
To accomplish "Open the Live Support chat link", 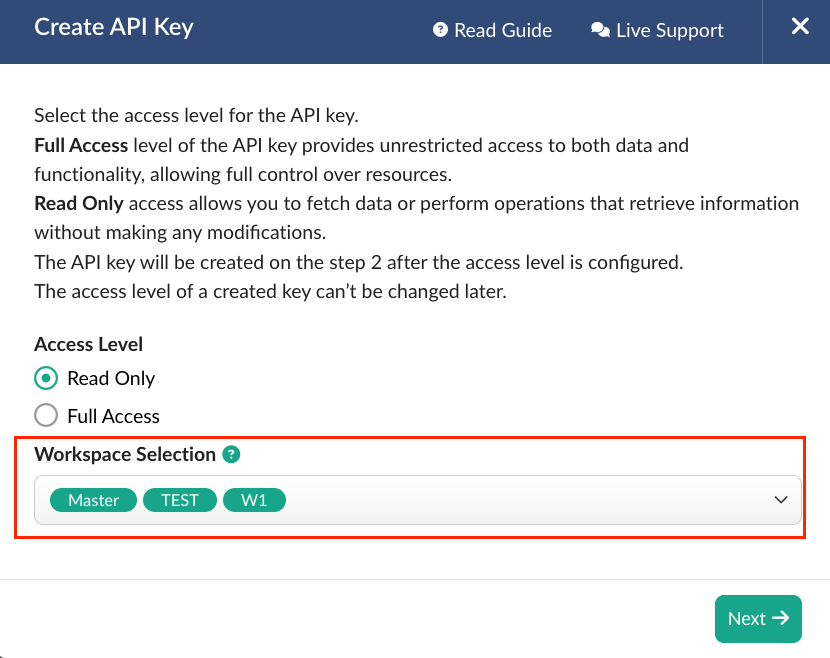I will tap(657, 30).
